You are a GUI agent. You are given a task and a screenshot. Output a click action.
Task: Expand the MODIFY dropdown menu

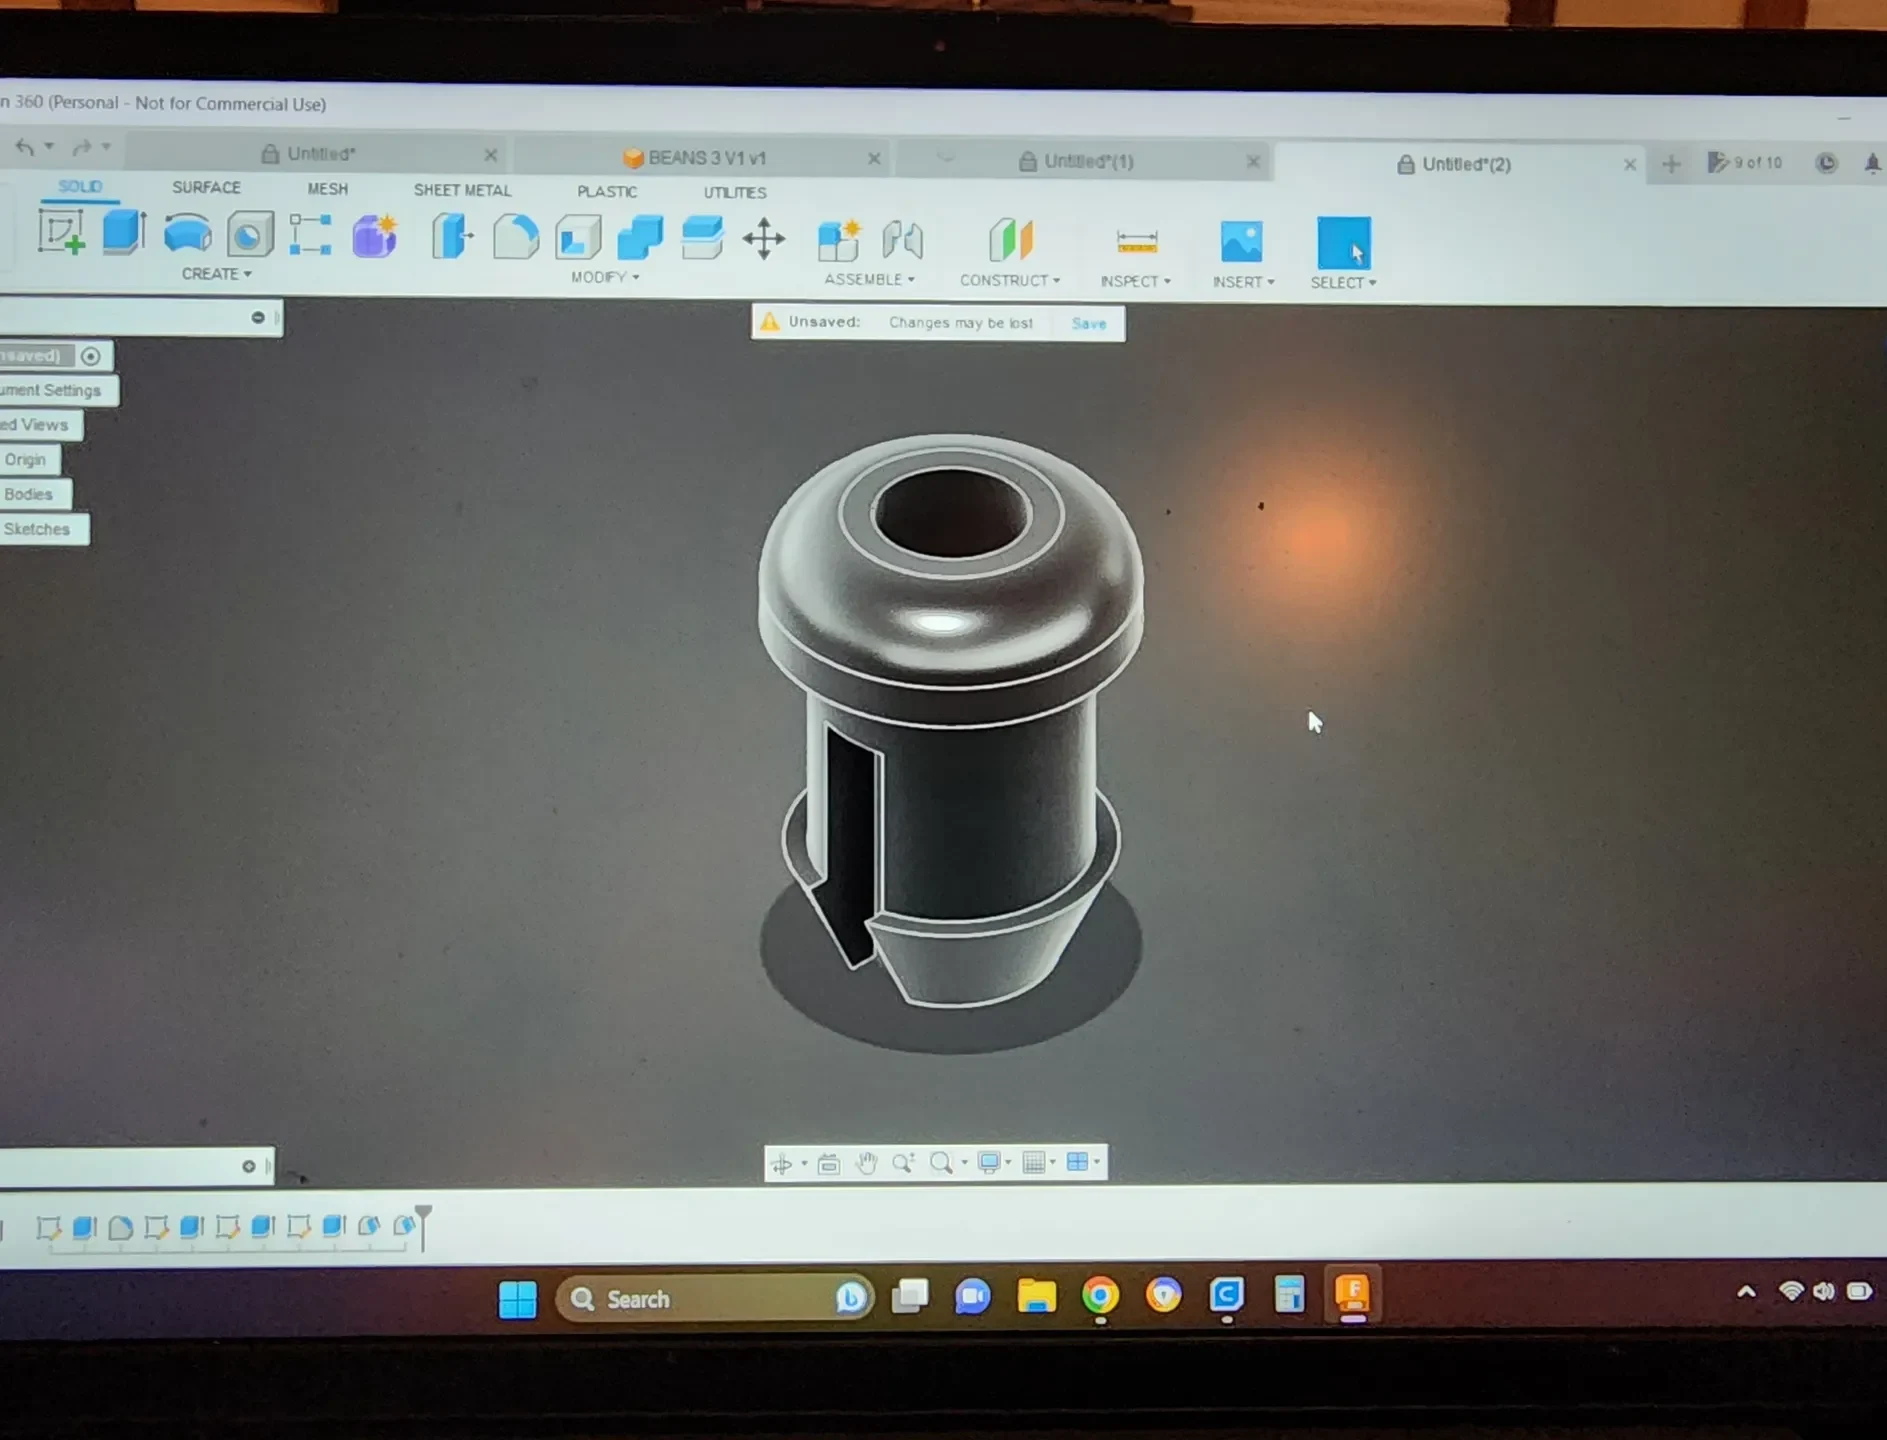pos(605,277)
